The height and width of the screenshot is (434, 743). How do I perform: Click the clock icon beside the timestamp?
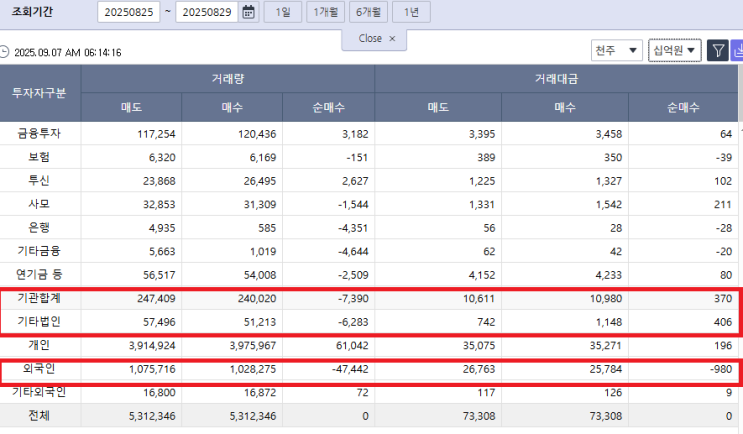pyautogui.click(x=4, y=52)
